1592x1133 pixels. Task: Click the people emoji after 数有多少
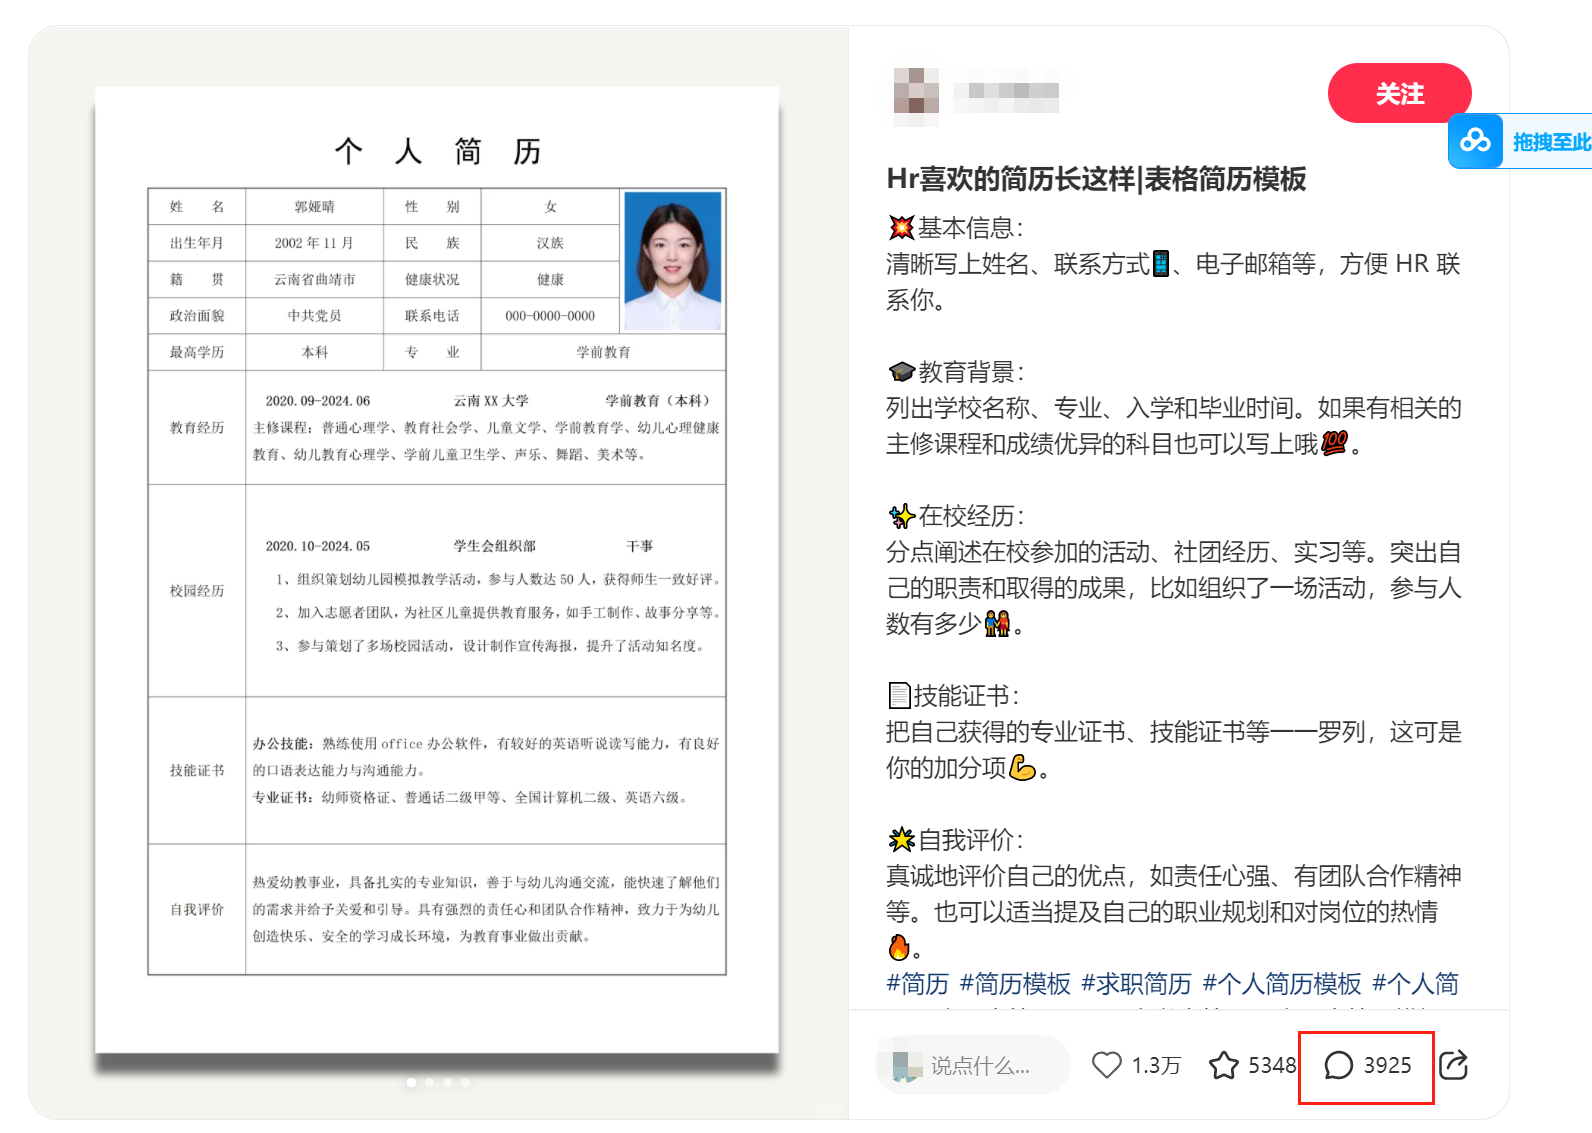pyautogui.click(x=997, y=623)
